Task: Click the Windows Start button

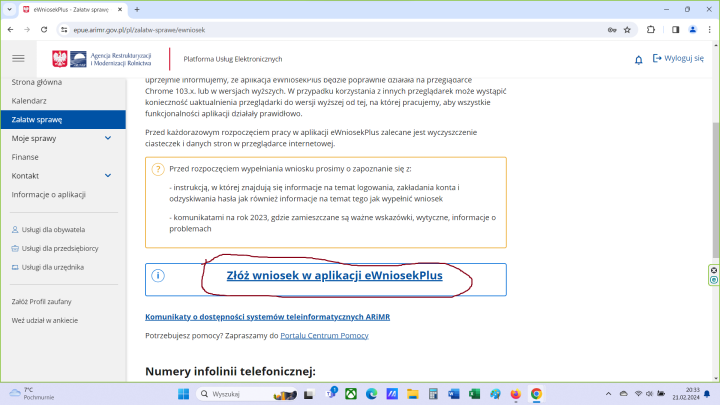Action: [x=184, y=394]
